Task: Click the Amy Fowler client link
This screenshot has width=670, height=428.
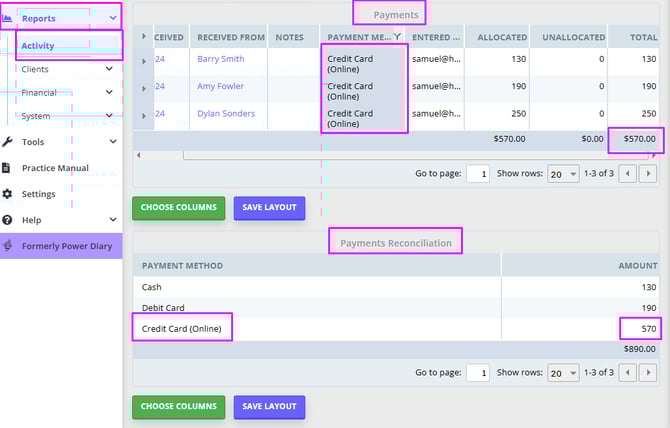Action: 220,87
